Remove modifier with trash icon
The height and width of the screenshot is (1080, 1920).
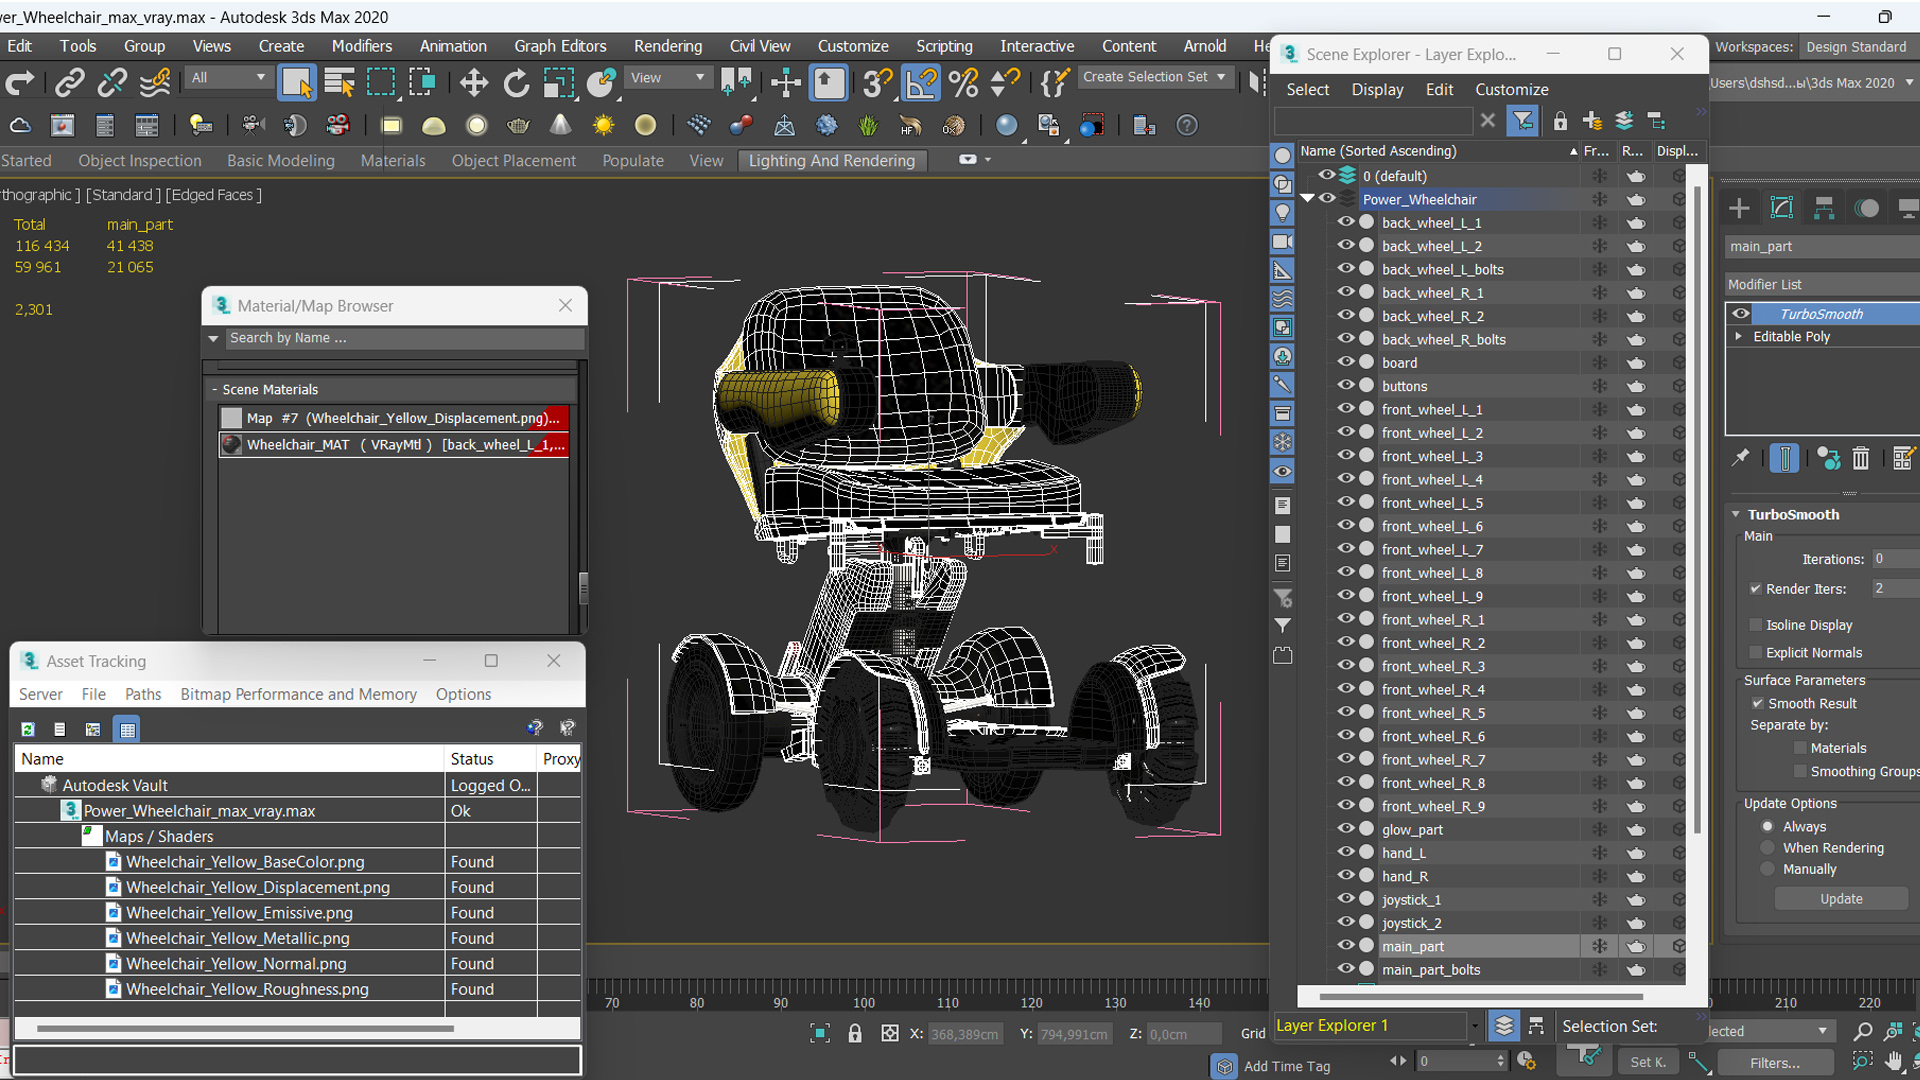point(1861,458)
